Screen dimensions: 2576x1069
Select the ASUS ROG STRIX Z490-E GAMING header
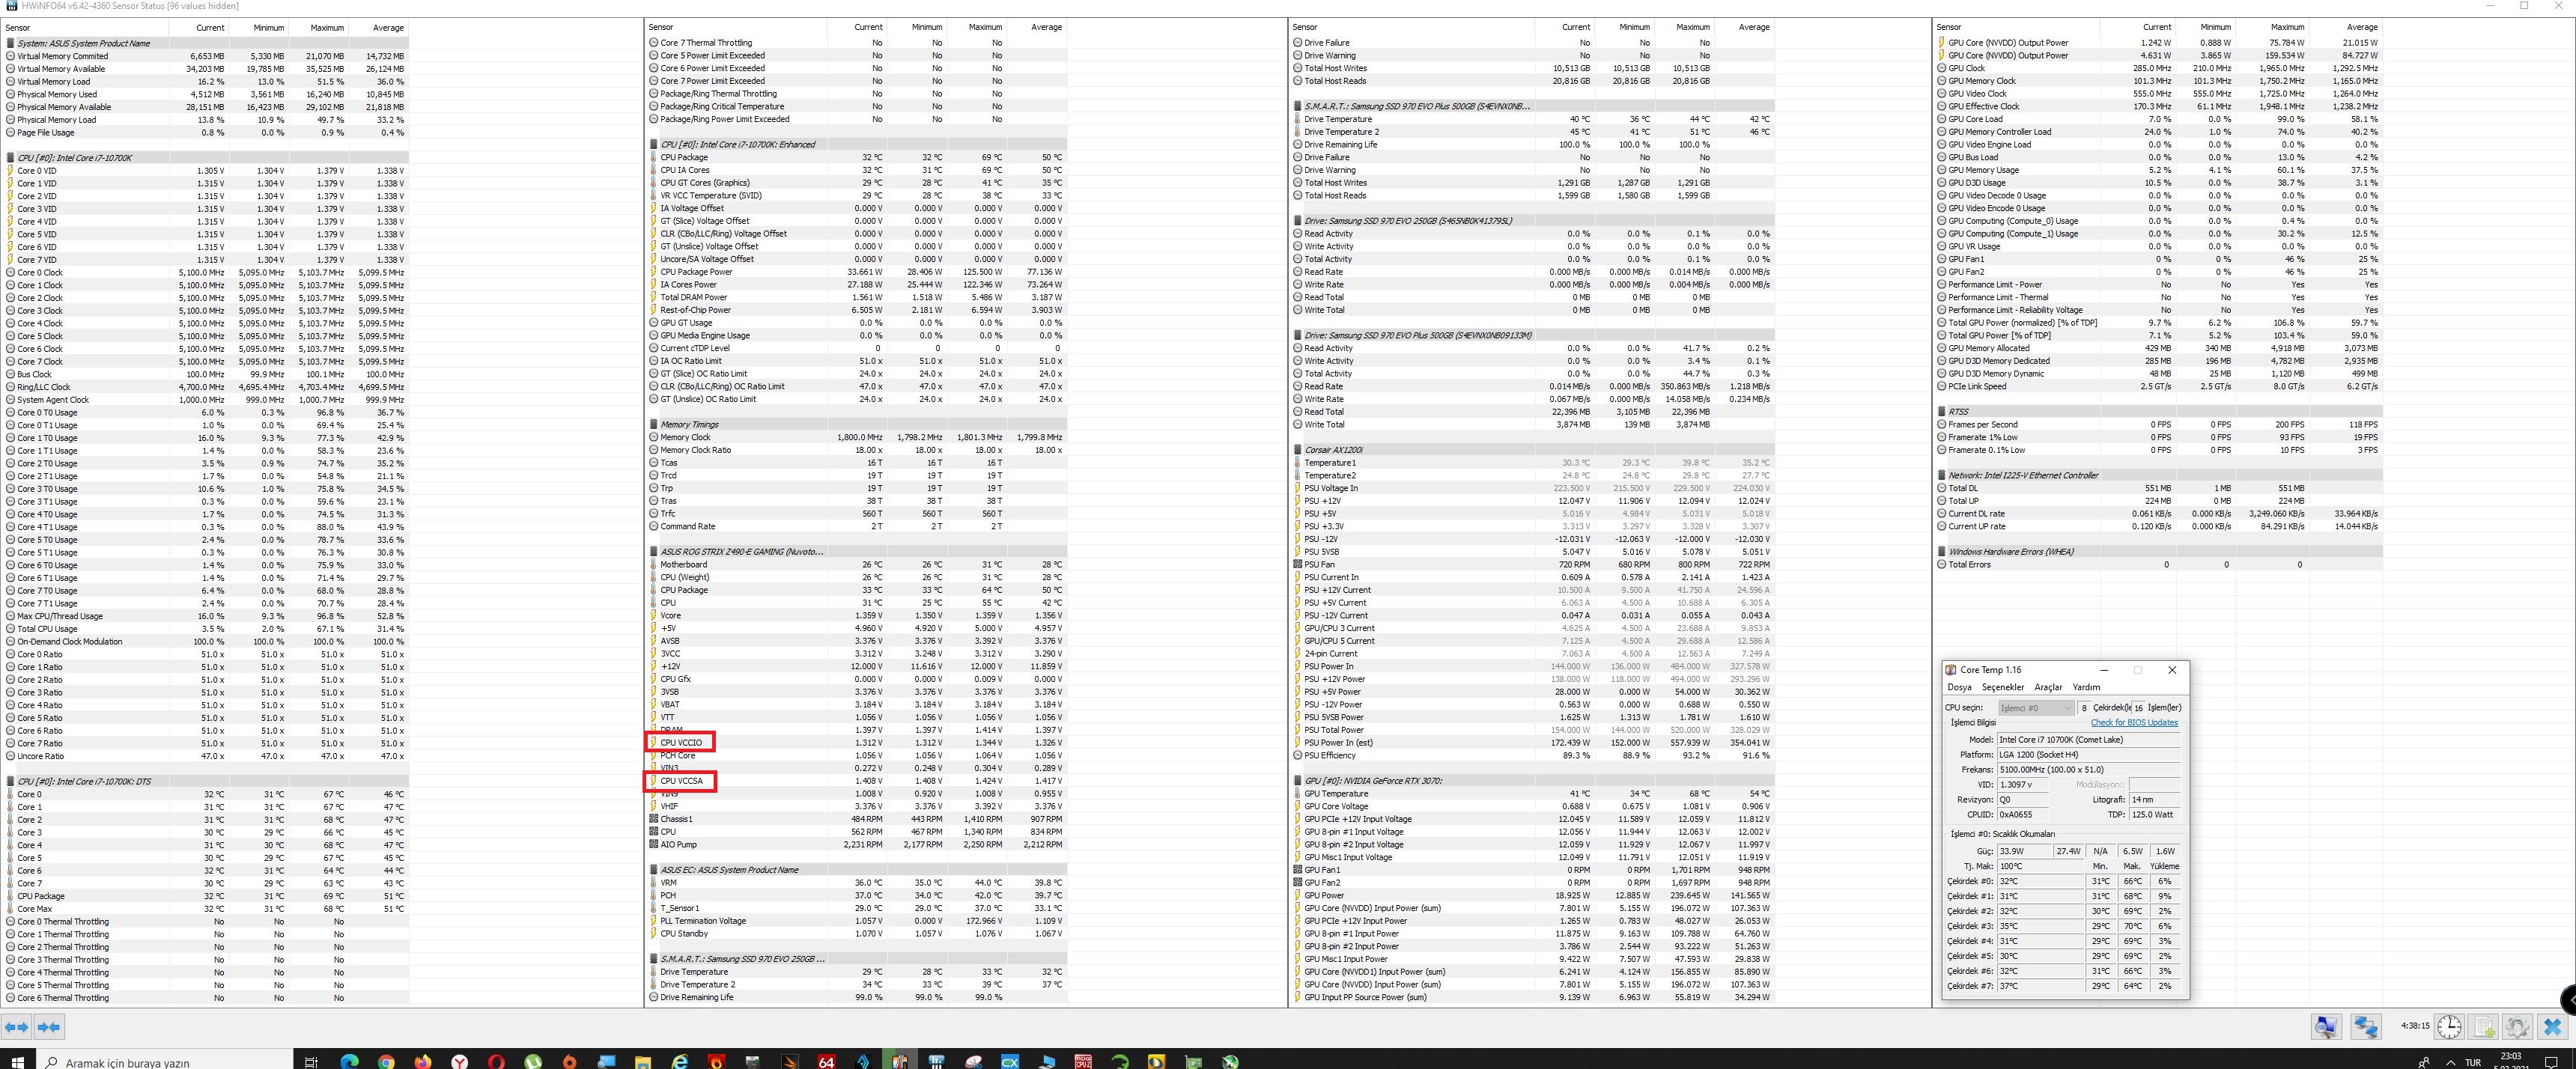pyautogui.click(x=856, y=552)
